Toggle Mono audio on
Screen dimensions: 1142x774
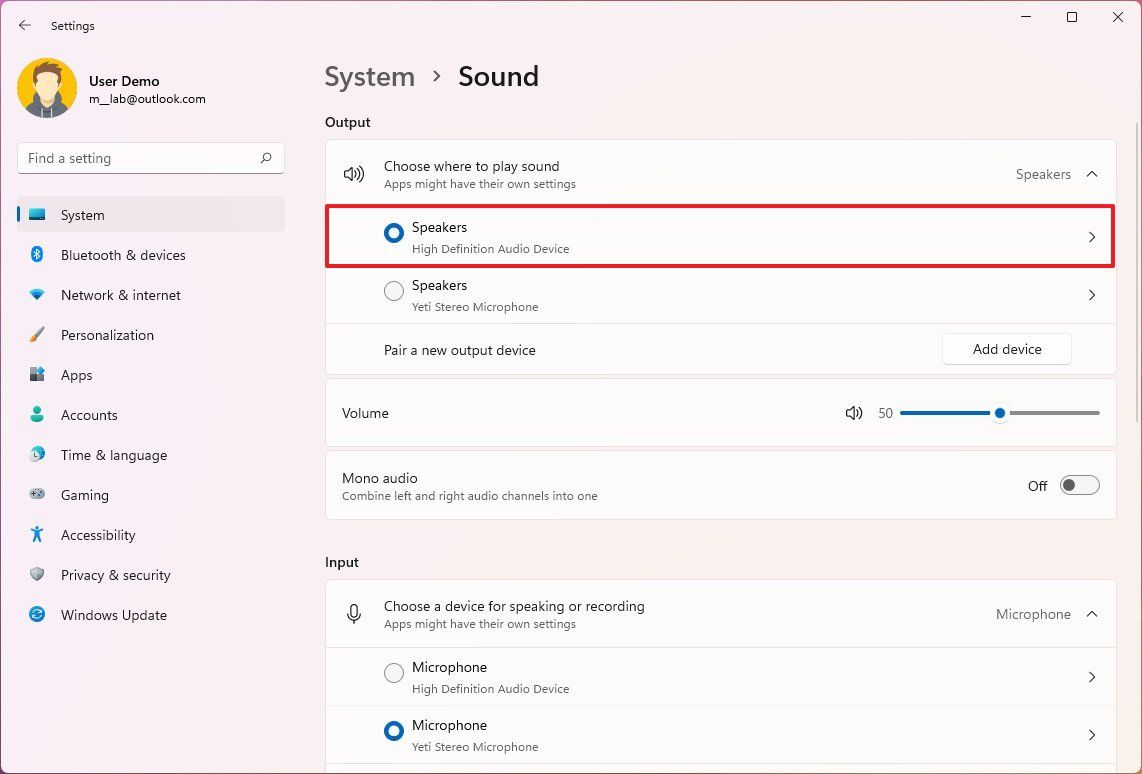point(1079,485)
